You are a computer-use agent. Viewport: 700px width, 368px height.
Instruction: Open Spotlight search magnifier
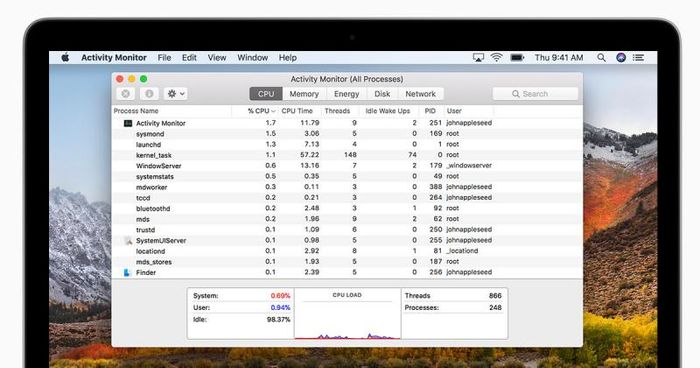click(x=601, y=58)
